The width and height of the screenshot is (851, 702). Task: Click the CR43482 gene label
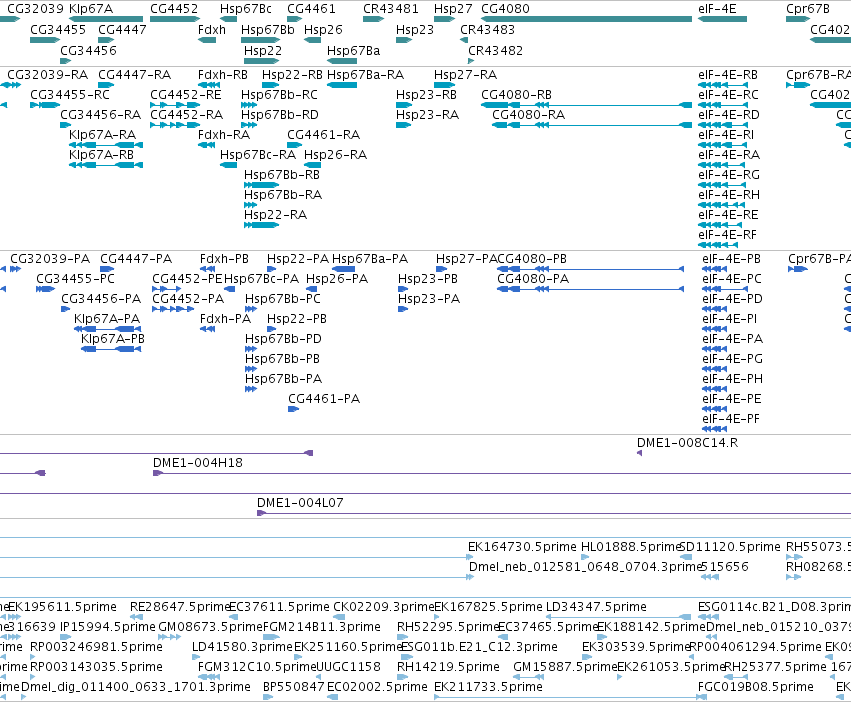(495, 50)
